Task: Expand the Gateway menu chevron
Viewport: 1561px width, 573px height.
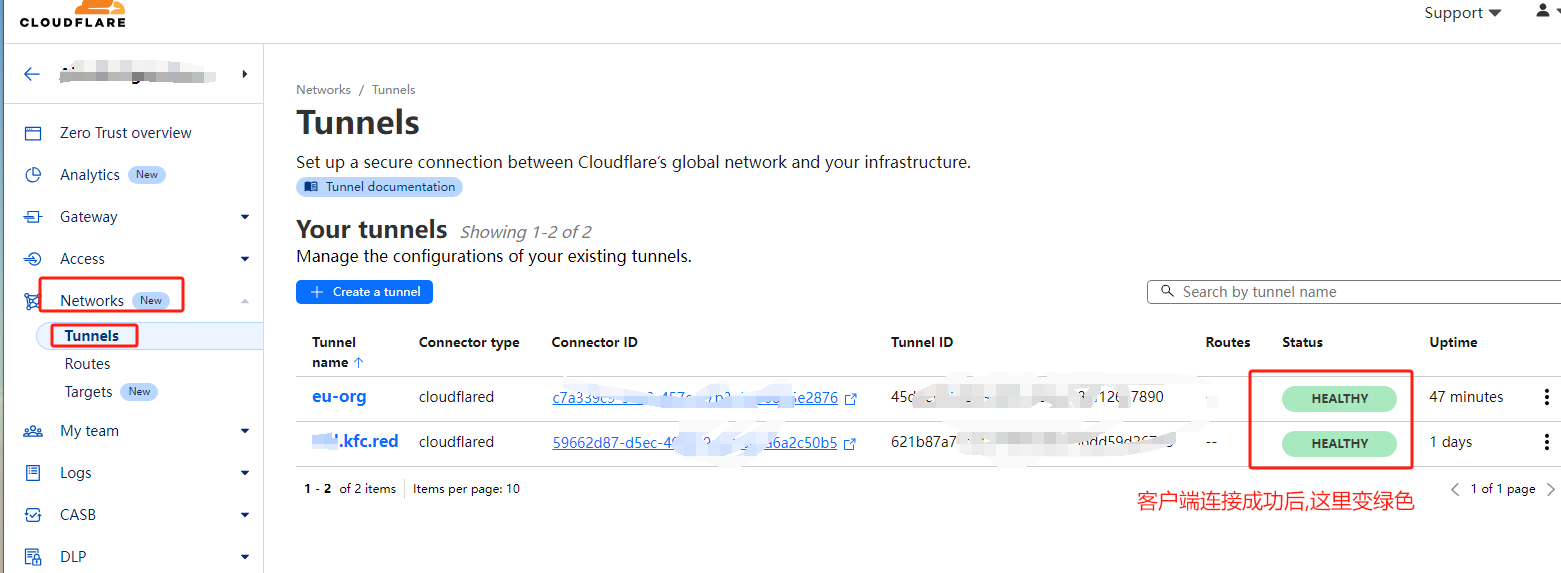Action: click(x=245, y=217)
